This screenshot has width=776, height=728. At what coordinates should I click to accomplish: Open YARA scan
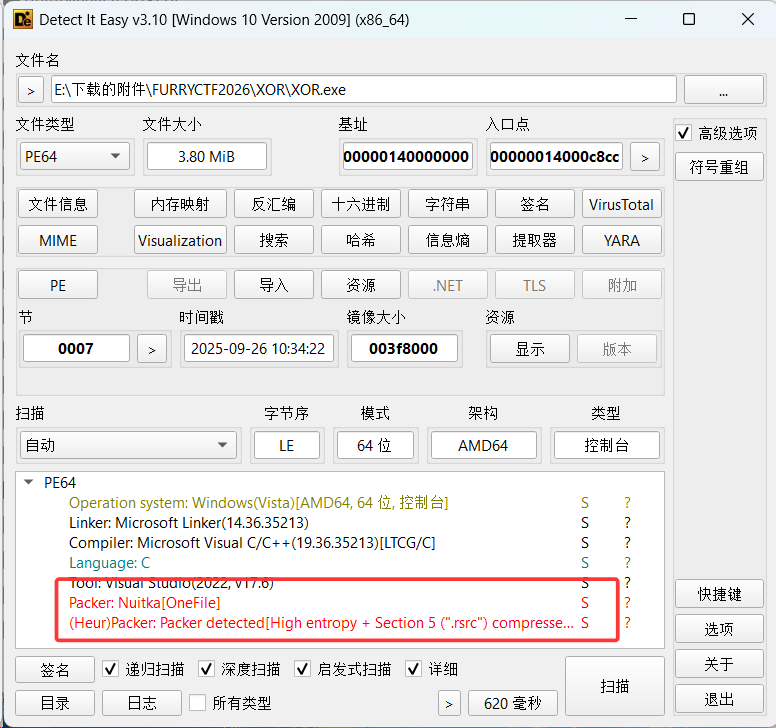click(622, 240)
